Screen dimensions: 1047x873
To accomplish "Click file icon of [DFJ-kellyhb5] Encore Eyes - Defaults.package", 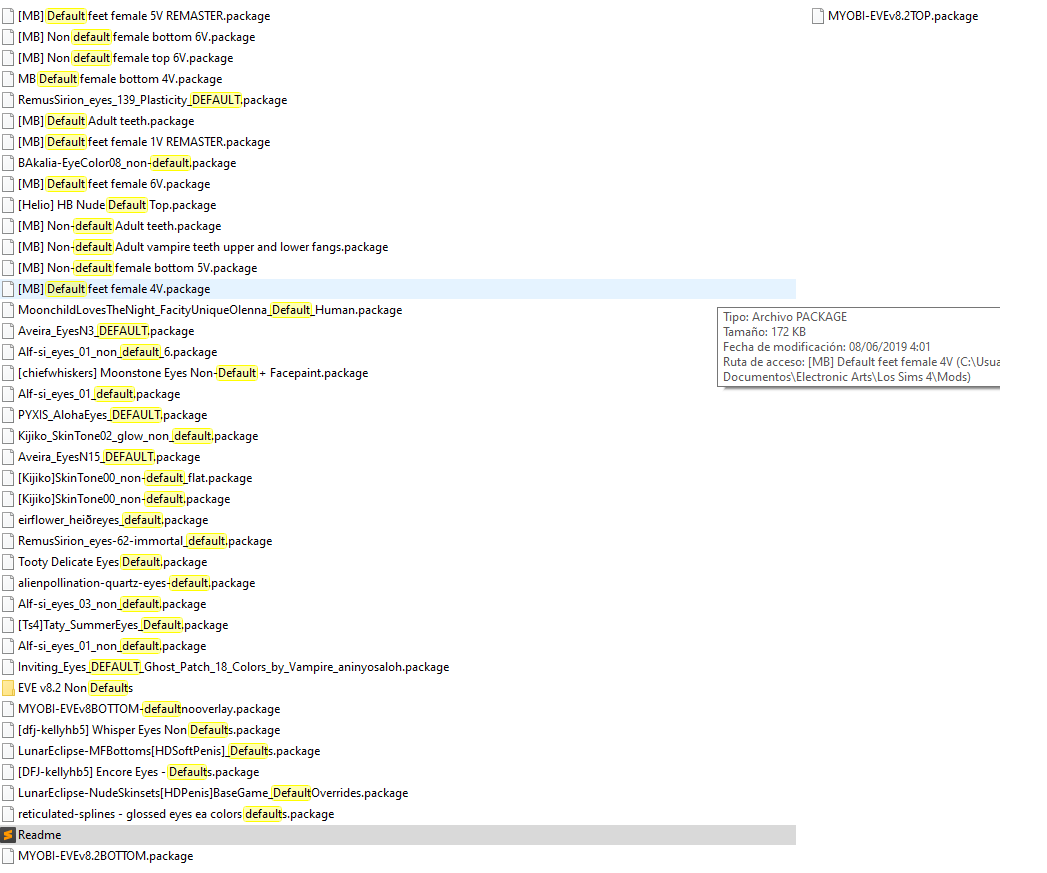I will tap(8, 772).
